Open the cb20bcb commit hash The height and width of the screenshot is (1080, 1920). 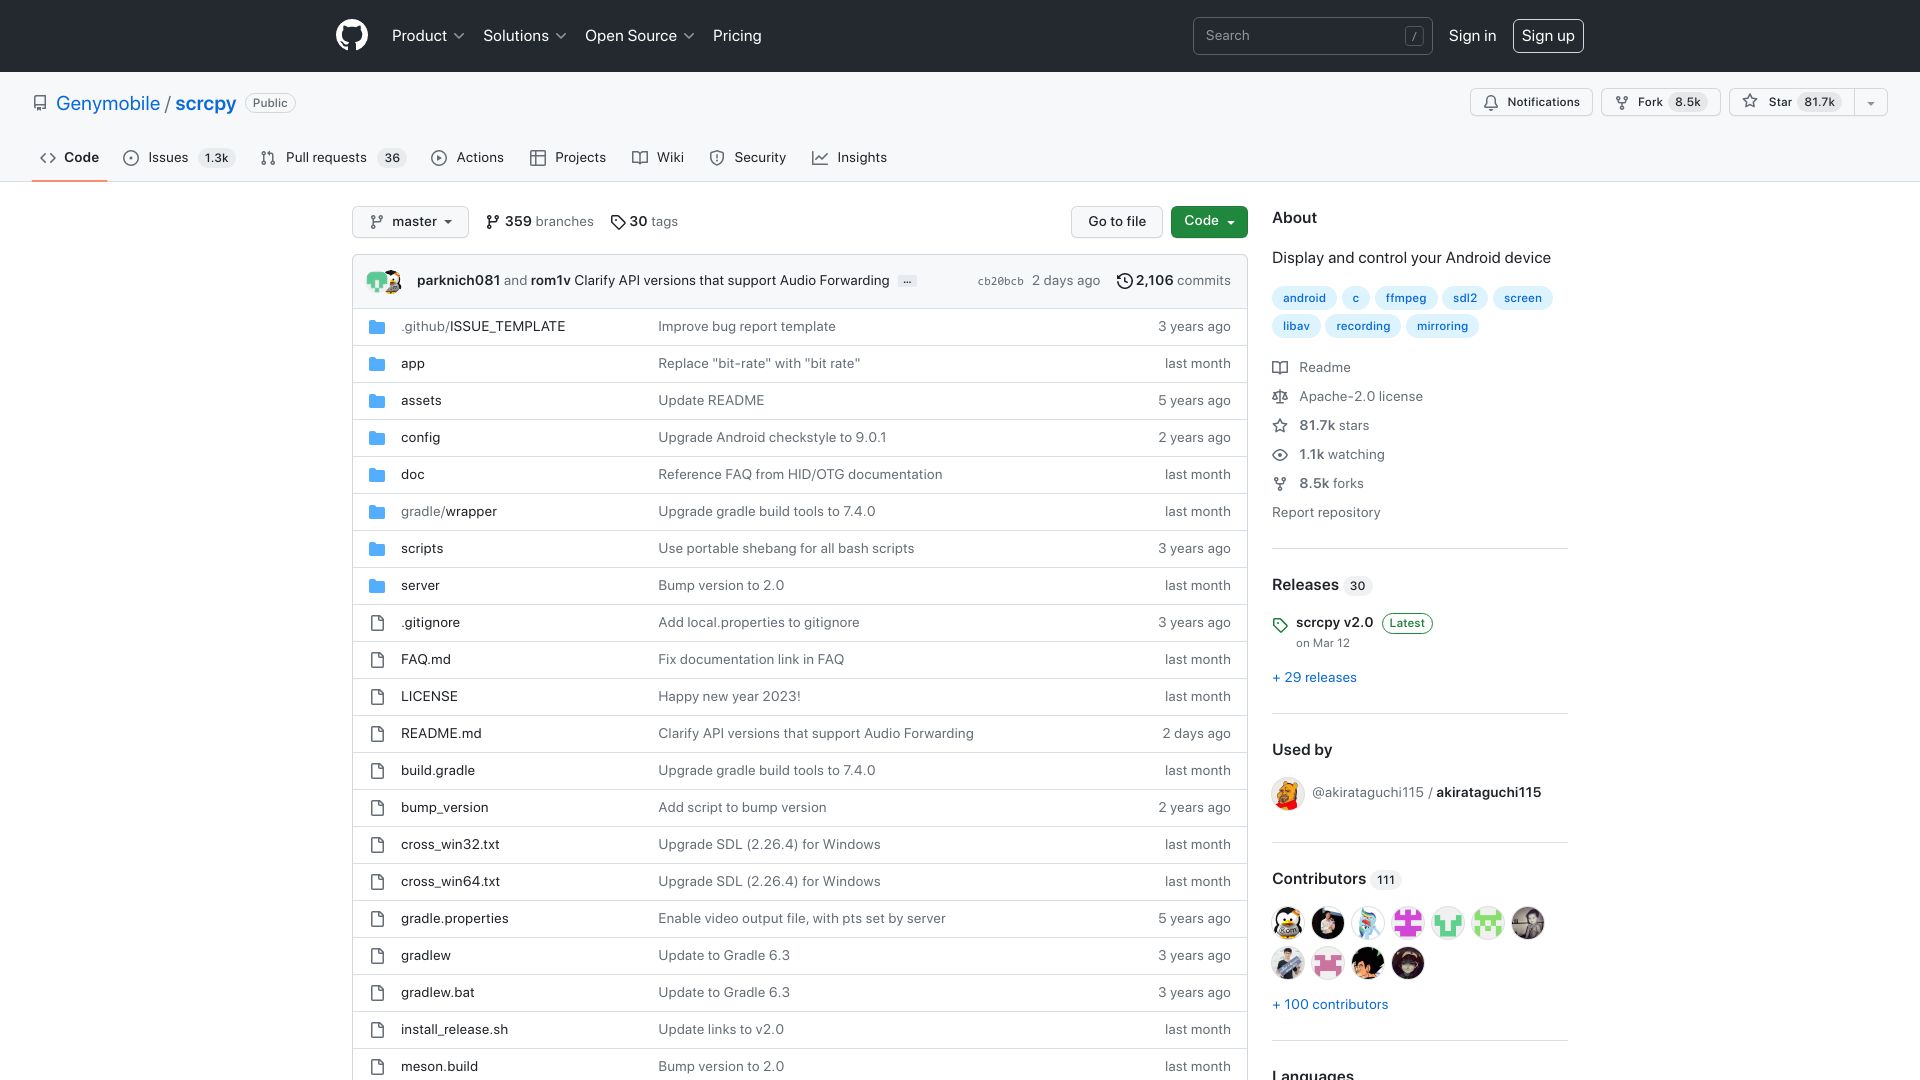1000,282
